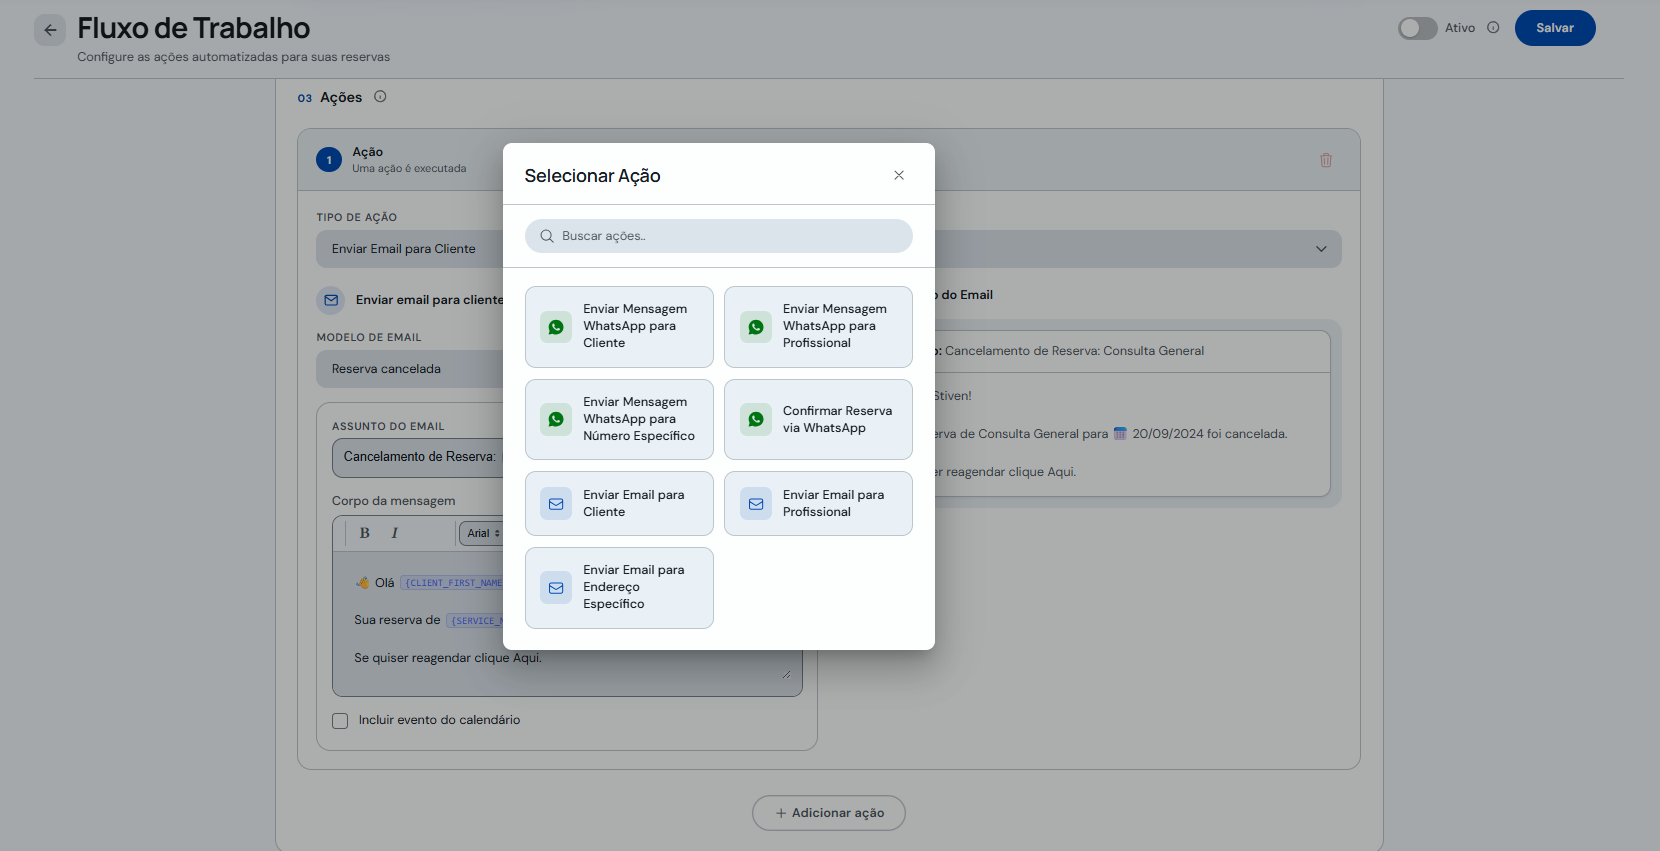
Task: Toggle italic in the message editor
Action: [x=395, y=533]
